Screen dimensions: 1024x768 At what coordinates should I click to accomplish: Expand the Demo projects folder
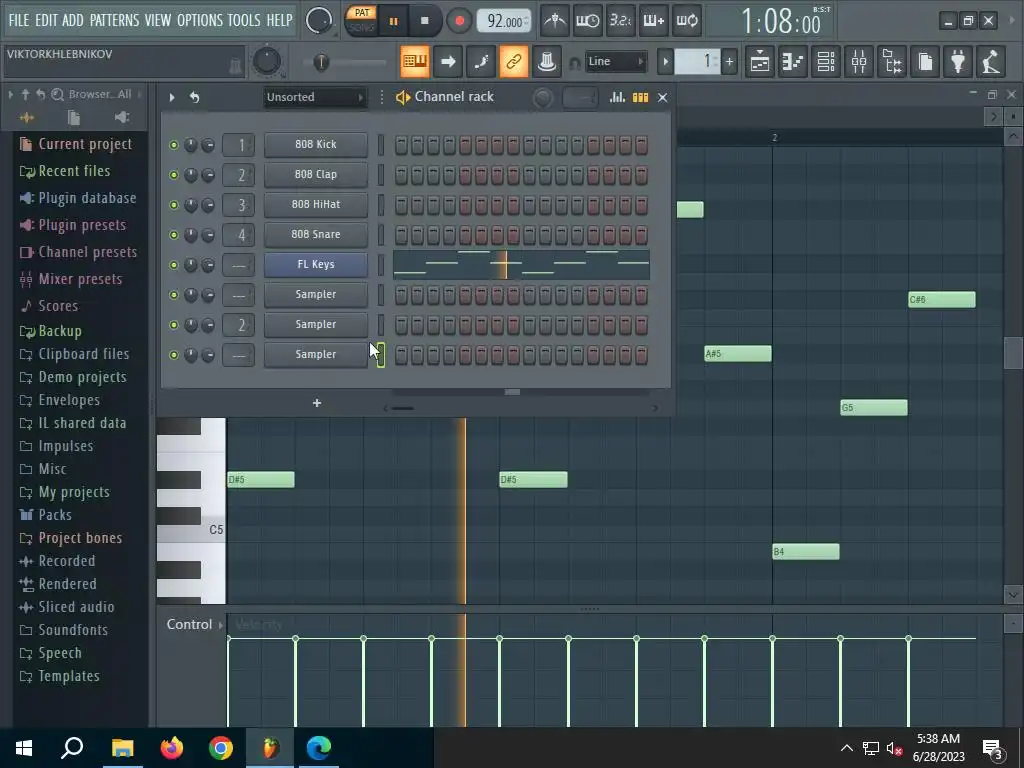(x=73, y=377)
